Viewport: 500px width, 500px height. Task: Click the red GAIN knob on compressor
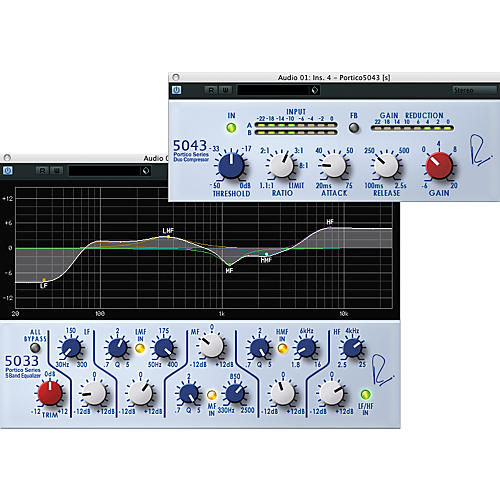439,166
